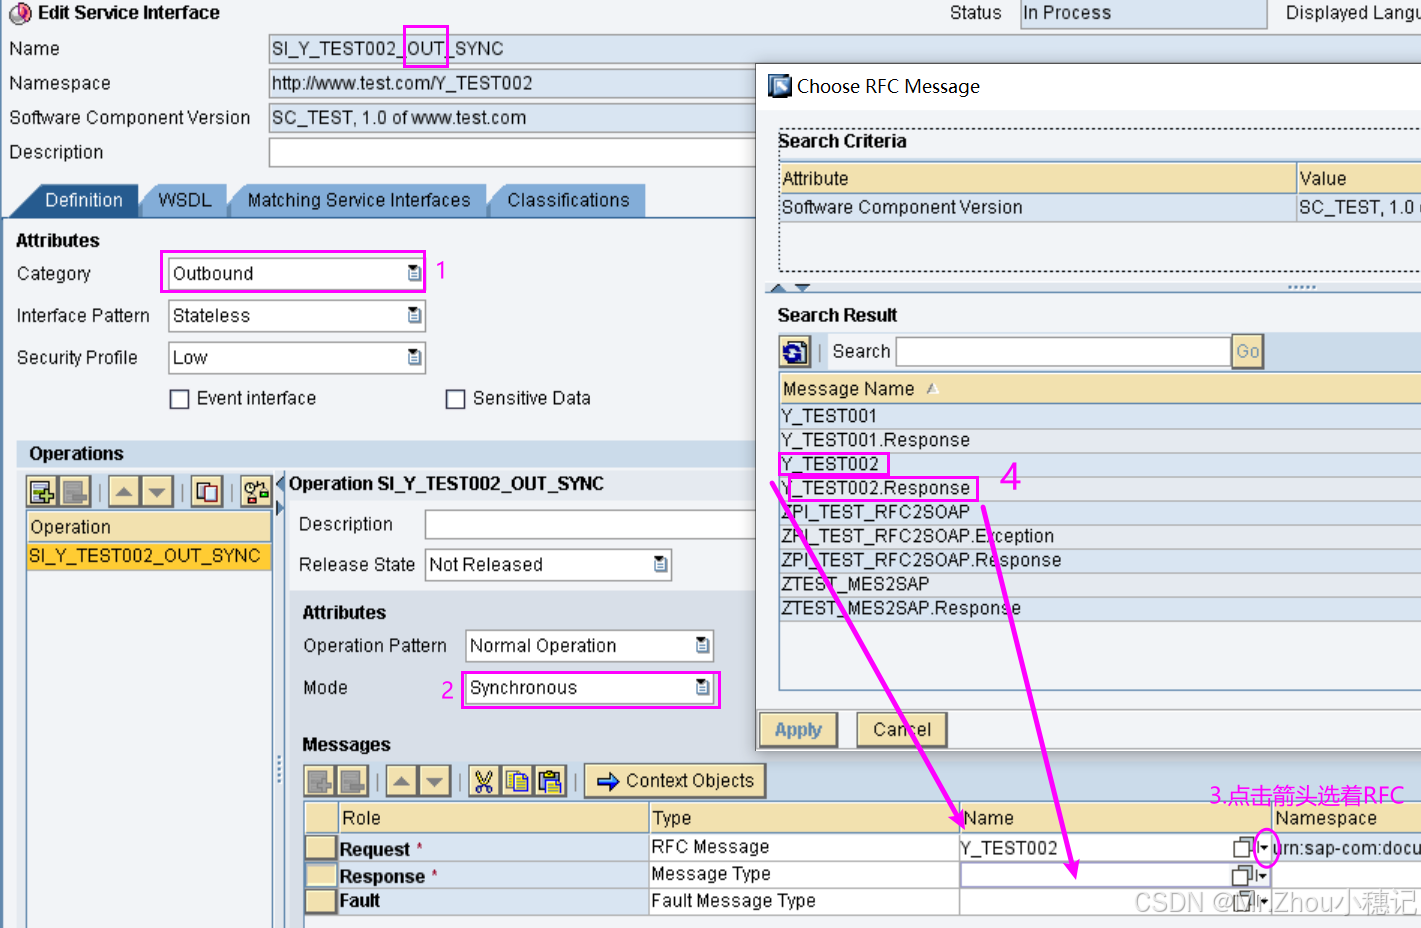Click the move-down arrow icon in Messages toolbar

point(432,781)
